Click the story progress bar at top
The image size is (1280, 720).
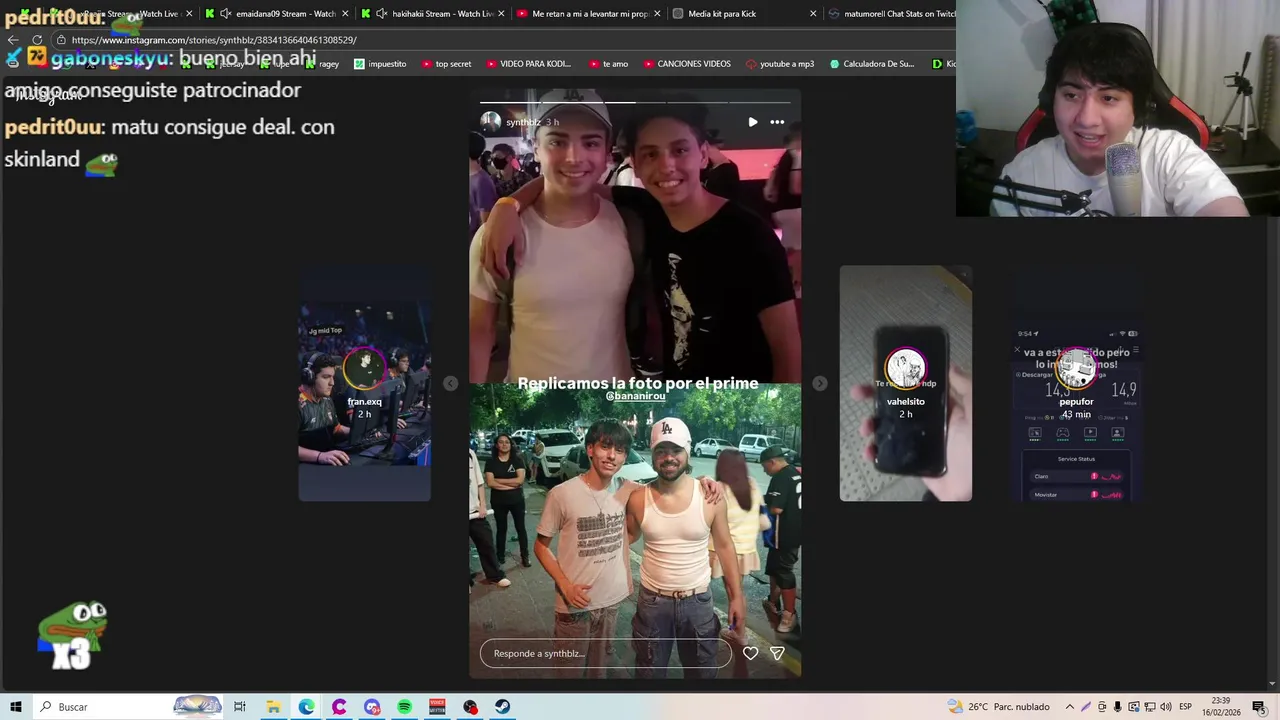pos(635,102)
